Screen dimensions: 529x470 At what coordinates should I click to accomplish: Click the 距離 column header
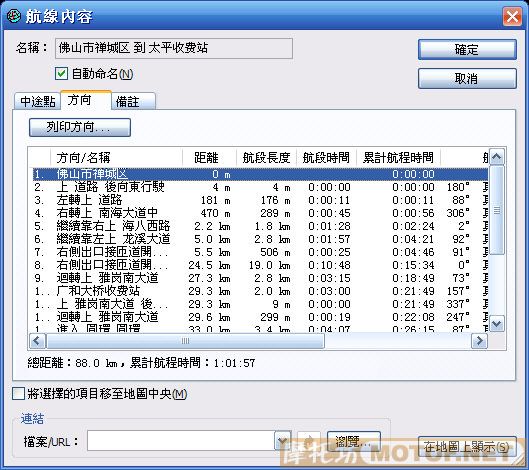210,158
